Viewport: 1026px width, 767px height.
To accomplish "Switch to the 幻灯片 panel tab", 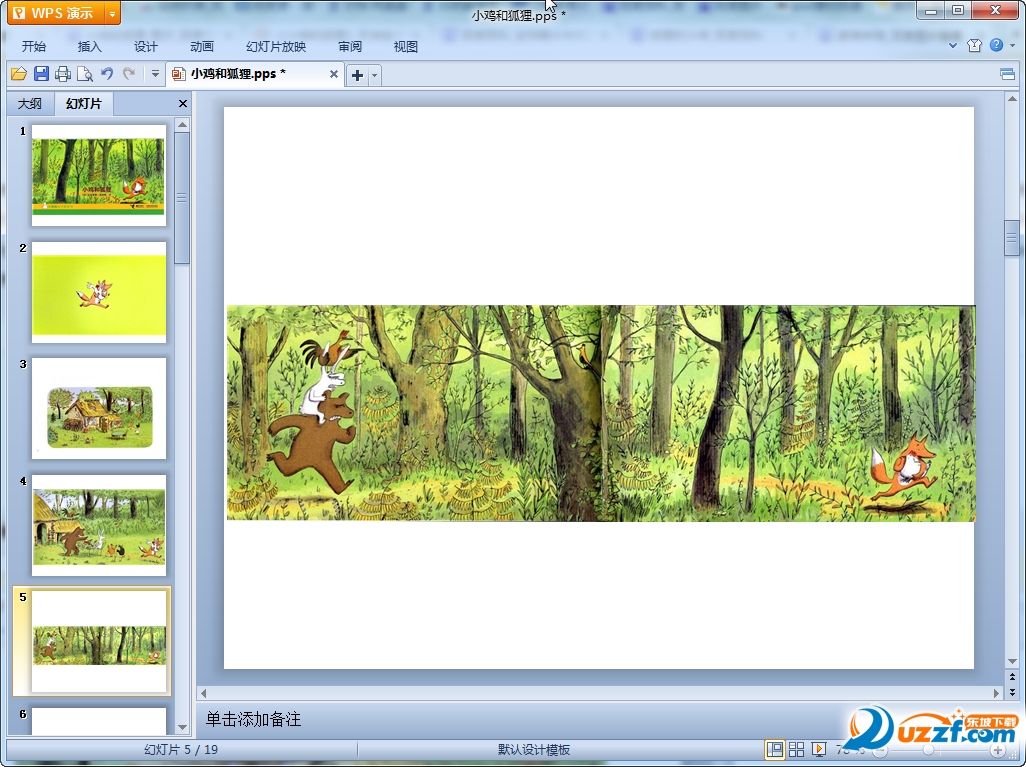I will (84, 103).
